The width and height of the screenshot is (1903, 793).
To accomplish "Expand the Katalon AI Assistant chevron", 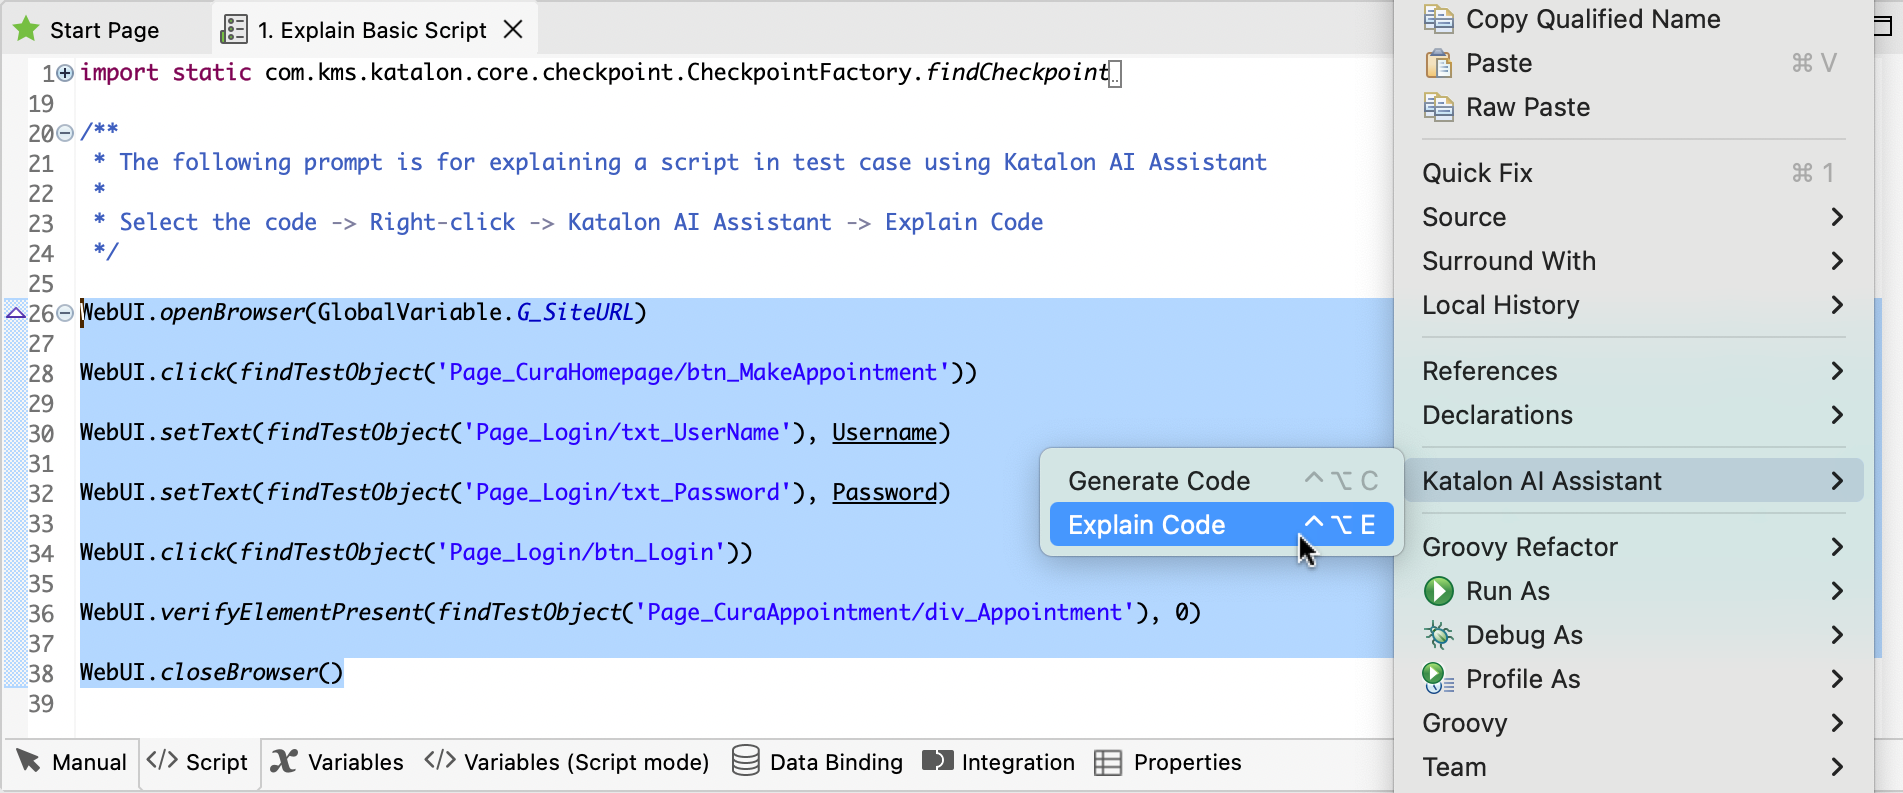I will (1837, 481).
